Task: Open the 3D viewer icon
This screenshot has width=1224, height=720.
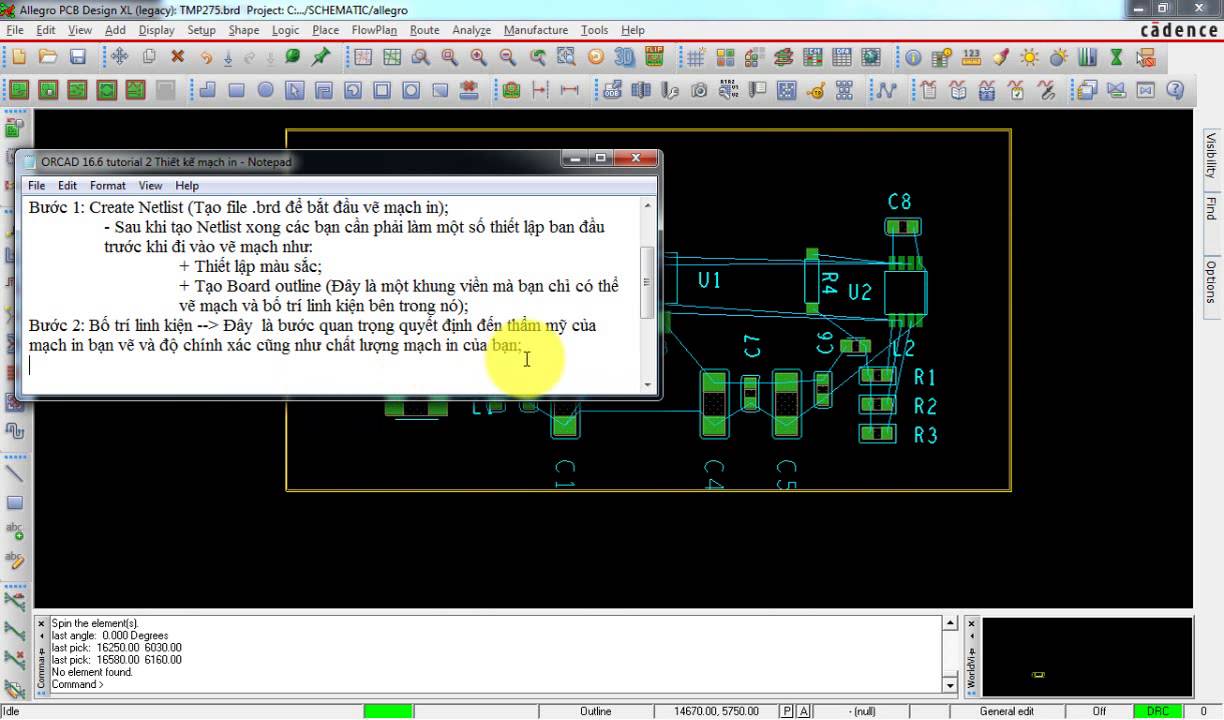Action: (625, 57)
